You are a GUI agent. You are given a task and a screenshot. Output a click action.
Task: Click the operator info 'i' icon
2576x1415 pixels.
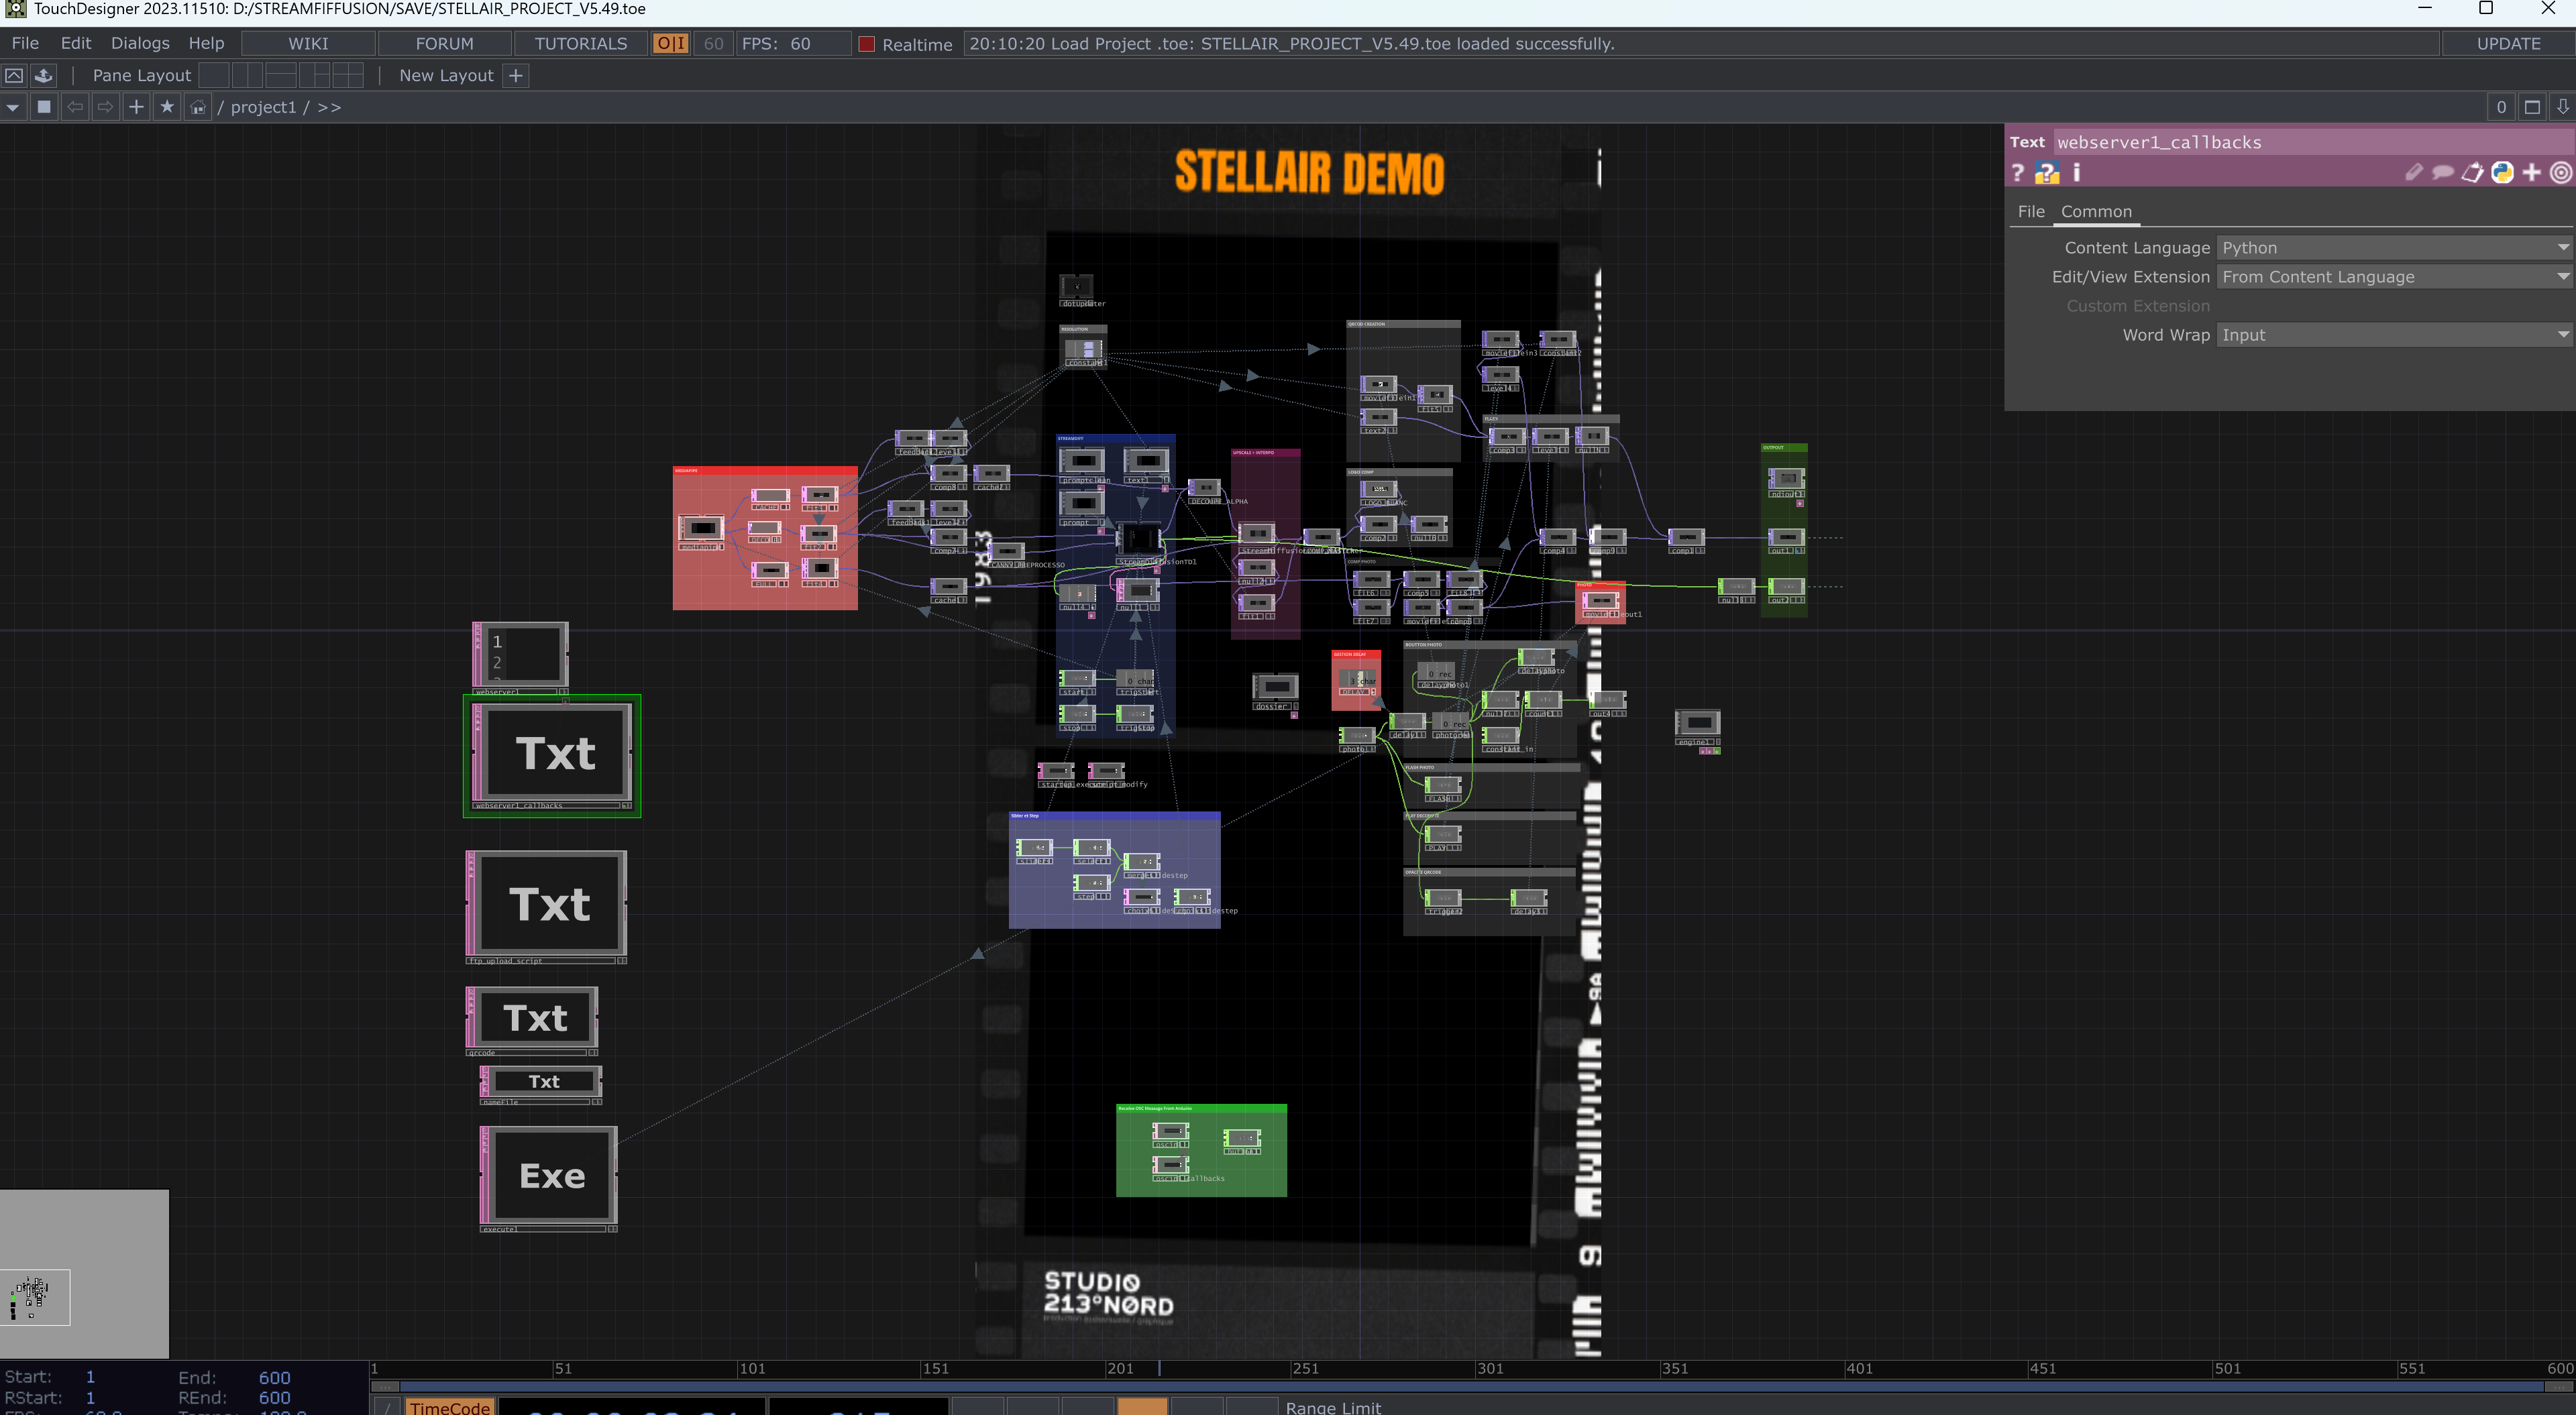pyautogui.click(x=2076, y=173)
